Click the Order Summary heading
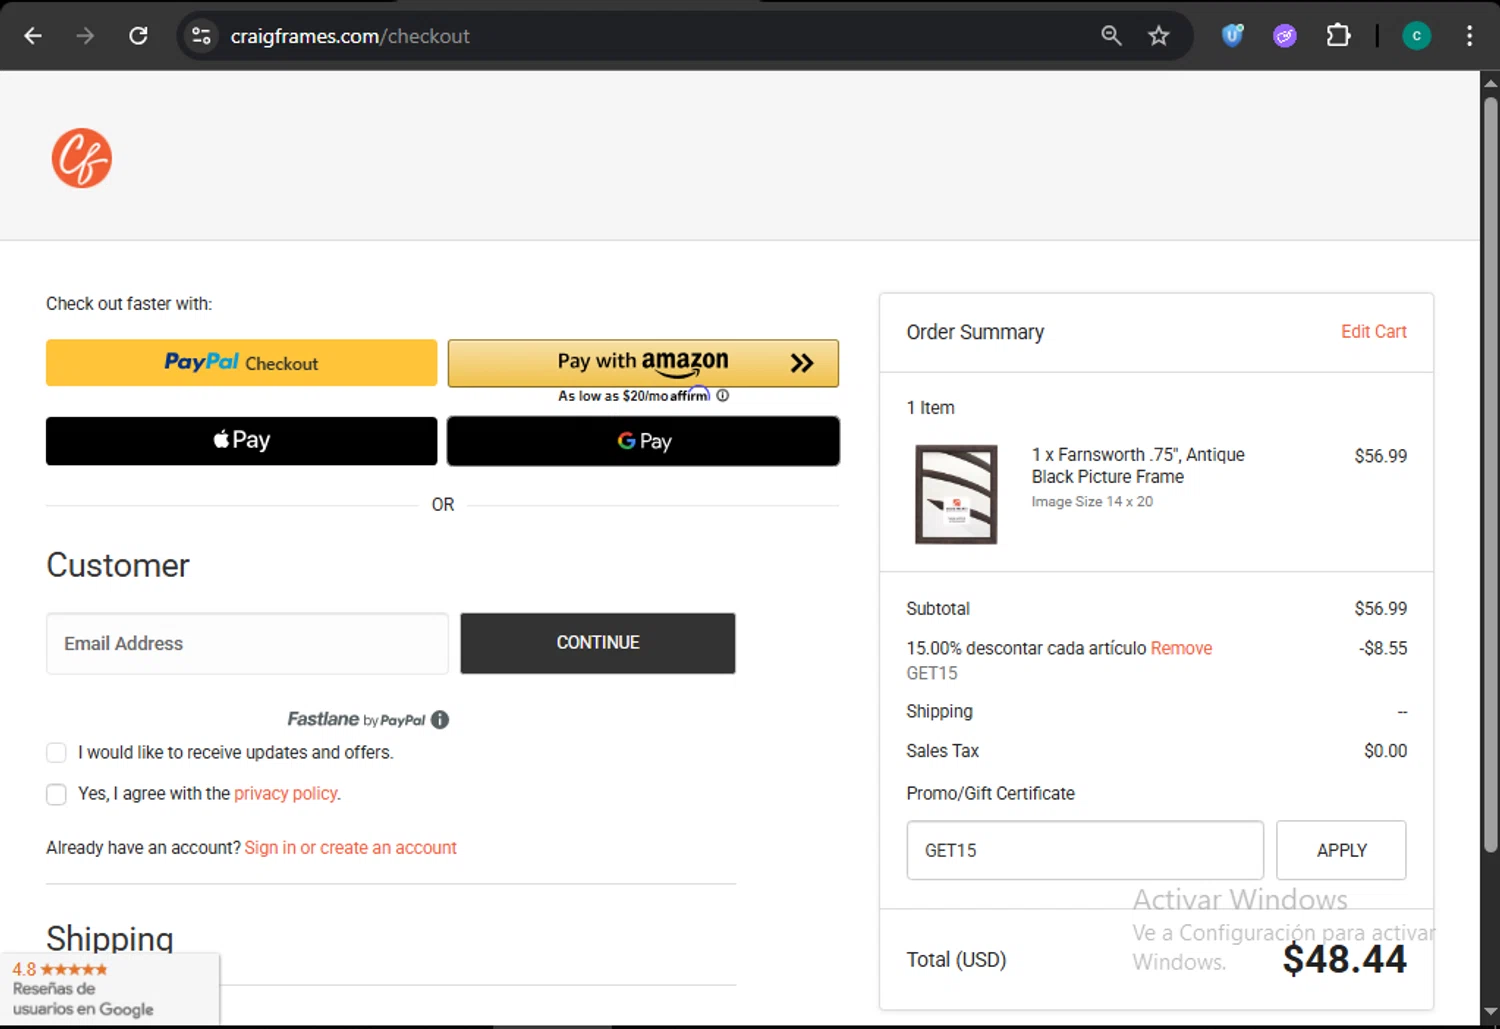This screenshot has width=1500, height=1029. [x=975, y=332]
